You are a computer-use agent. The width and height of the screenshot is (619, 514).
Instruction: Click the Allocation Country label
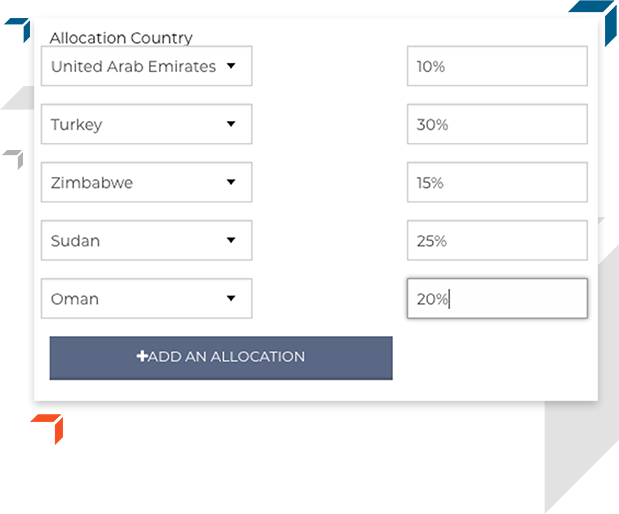(x=121, y=38)
